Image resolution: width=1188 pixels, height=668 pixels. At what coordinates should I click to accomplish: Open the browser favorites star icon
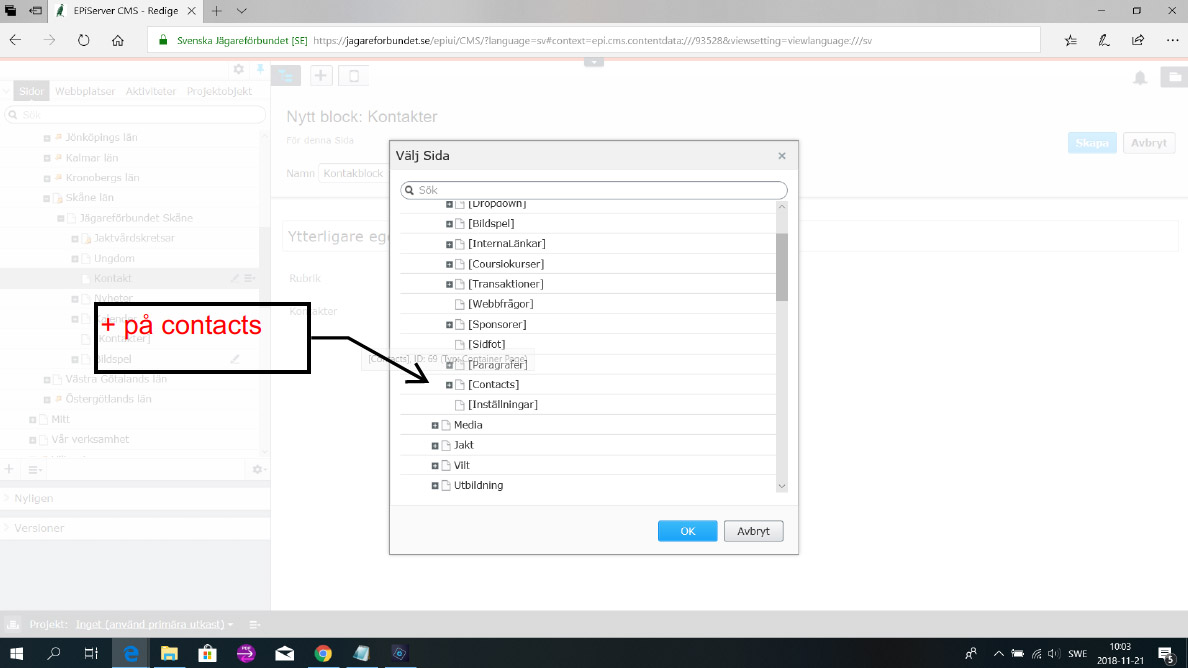pyautogui.click(x=1070, y=40)
